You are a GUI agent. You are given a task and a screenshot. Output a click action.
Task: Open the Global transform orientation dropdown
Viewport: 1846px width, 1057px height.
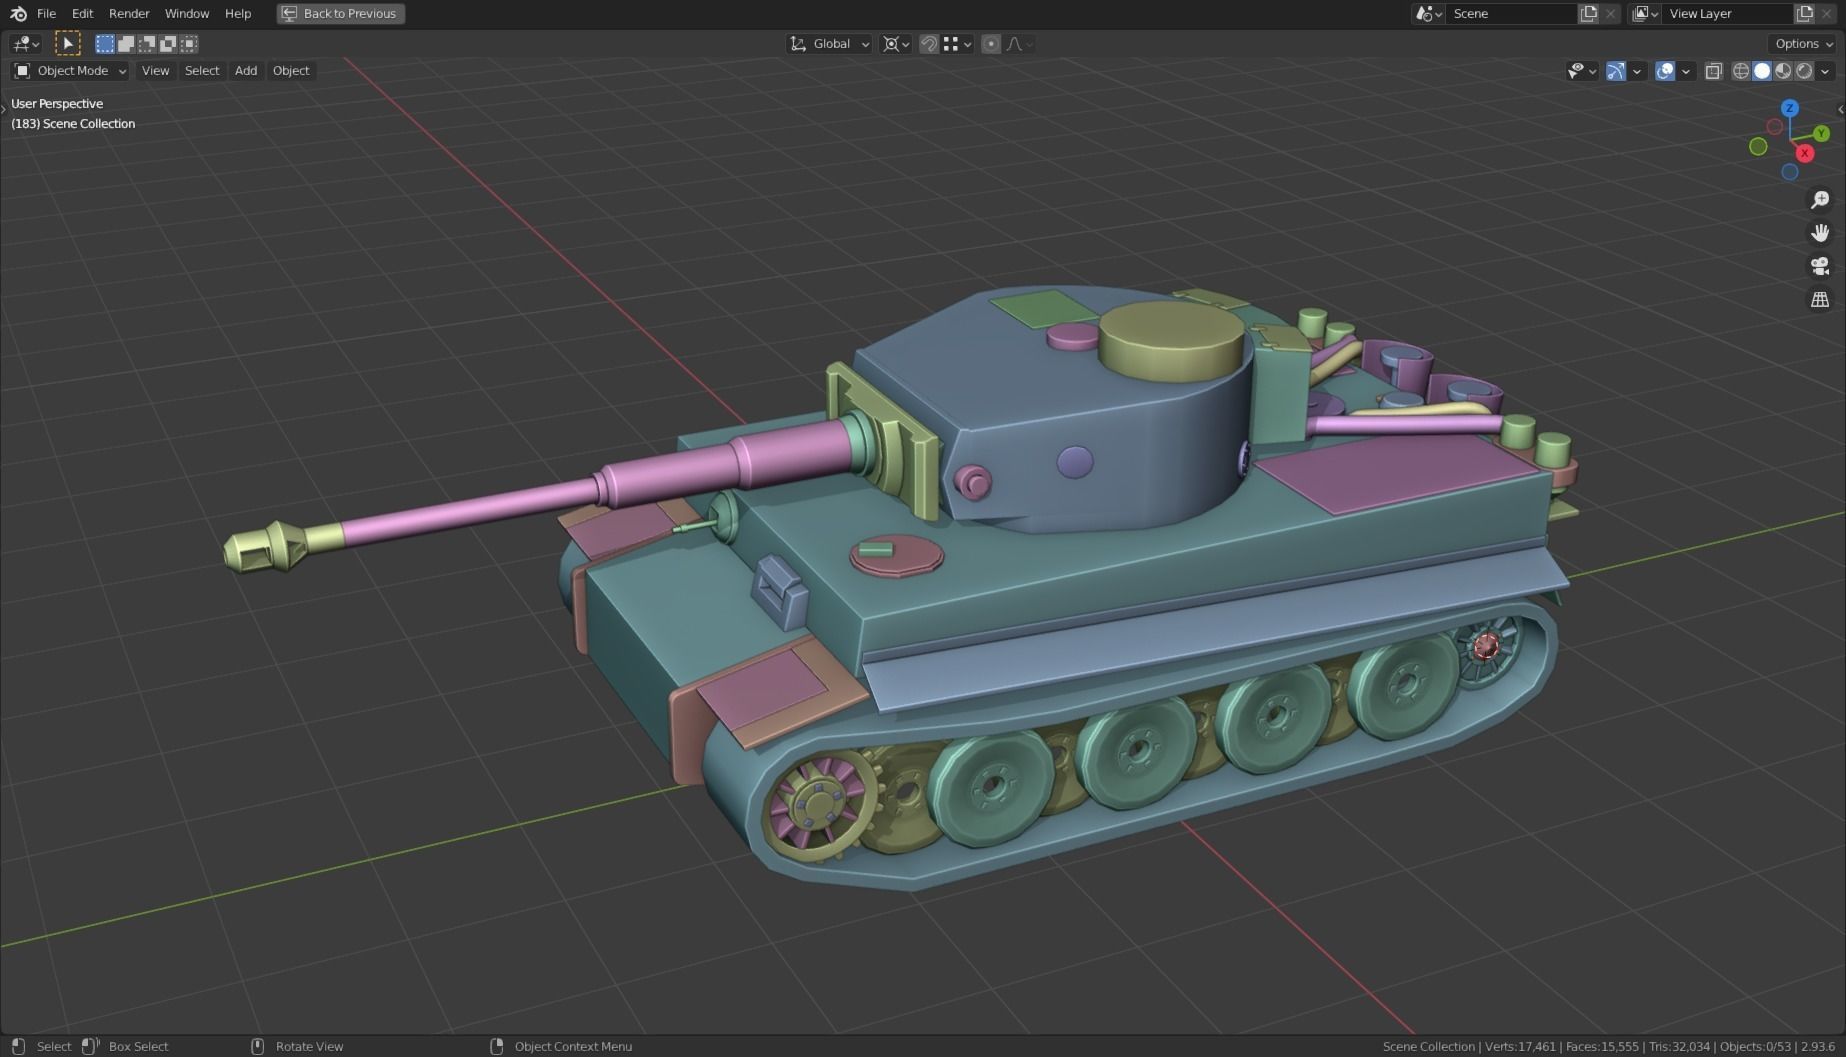[830, 44]
